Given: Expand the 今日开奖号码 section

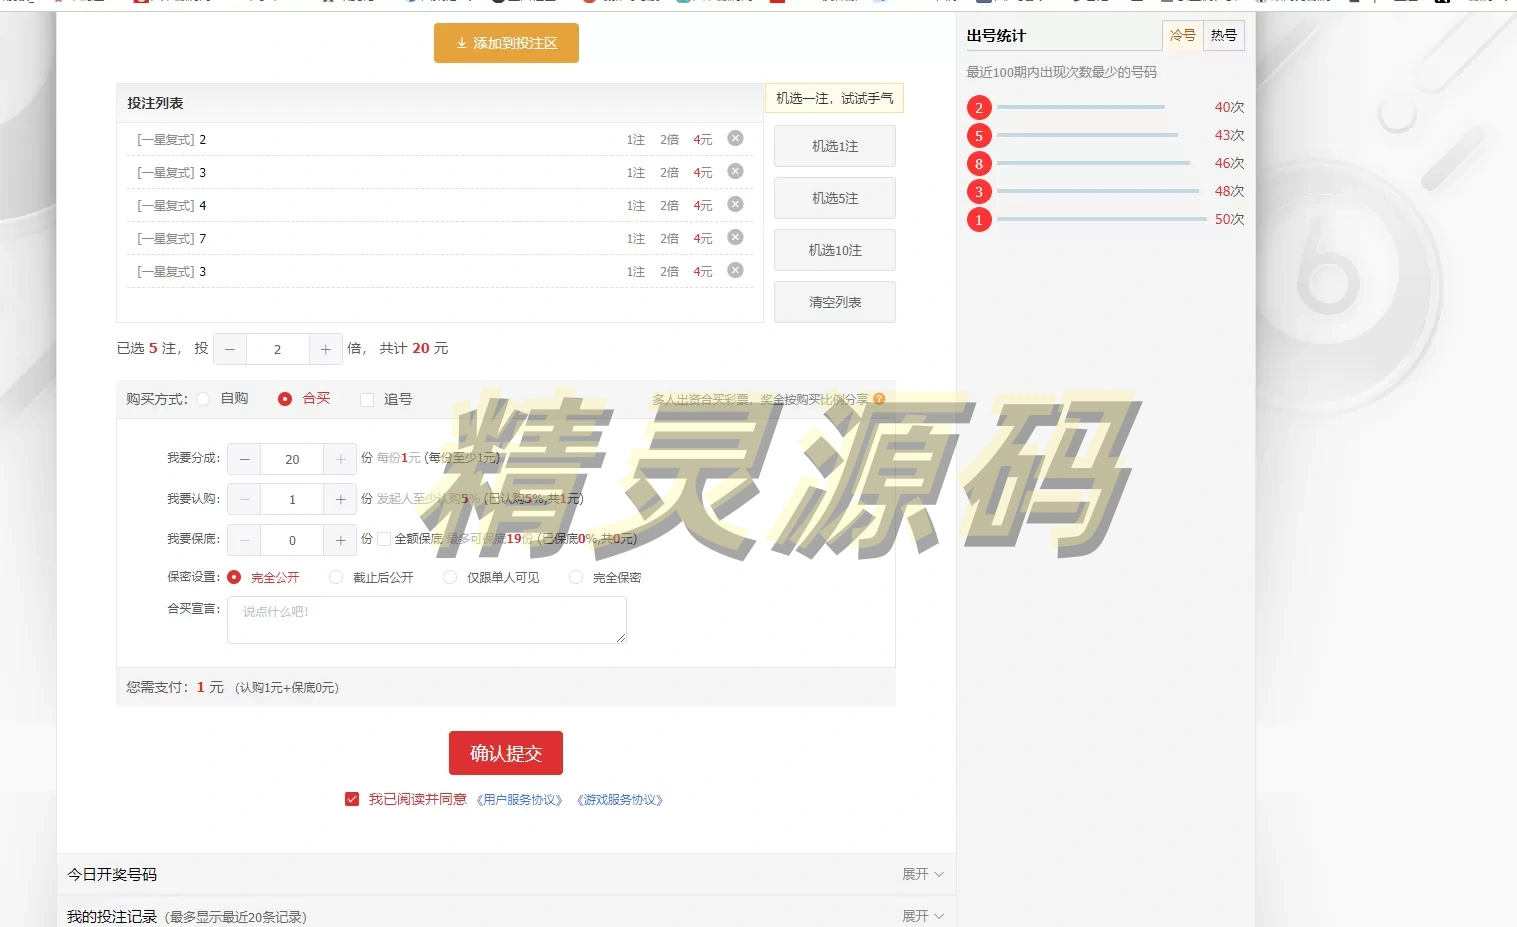Looking at the screenshot, I should pyautogui.click(x=923, y=874).
